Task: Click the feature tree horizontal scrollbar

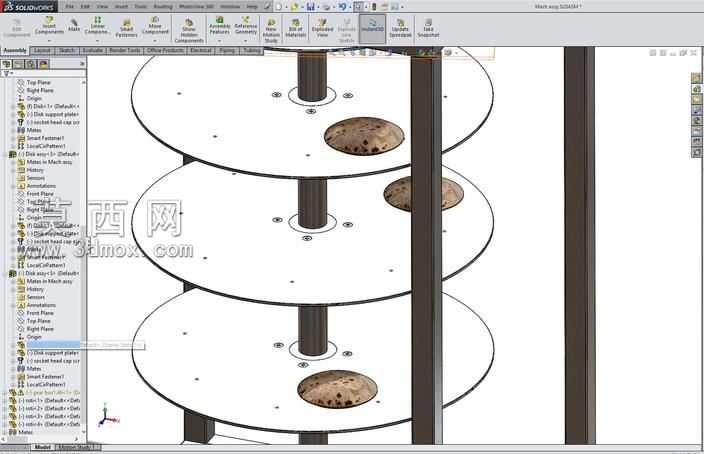Action: click(x=41, y=439)
